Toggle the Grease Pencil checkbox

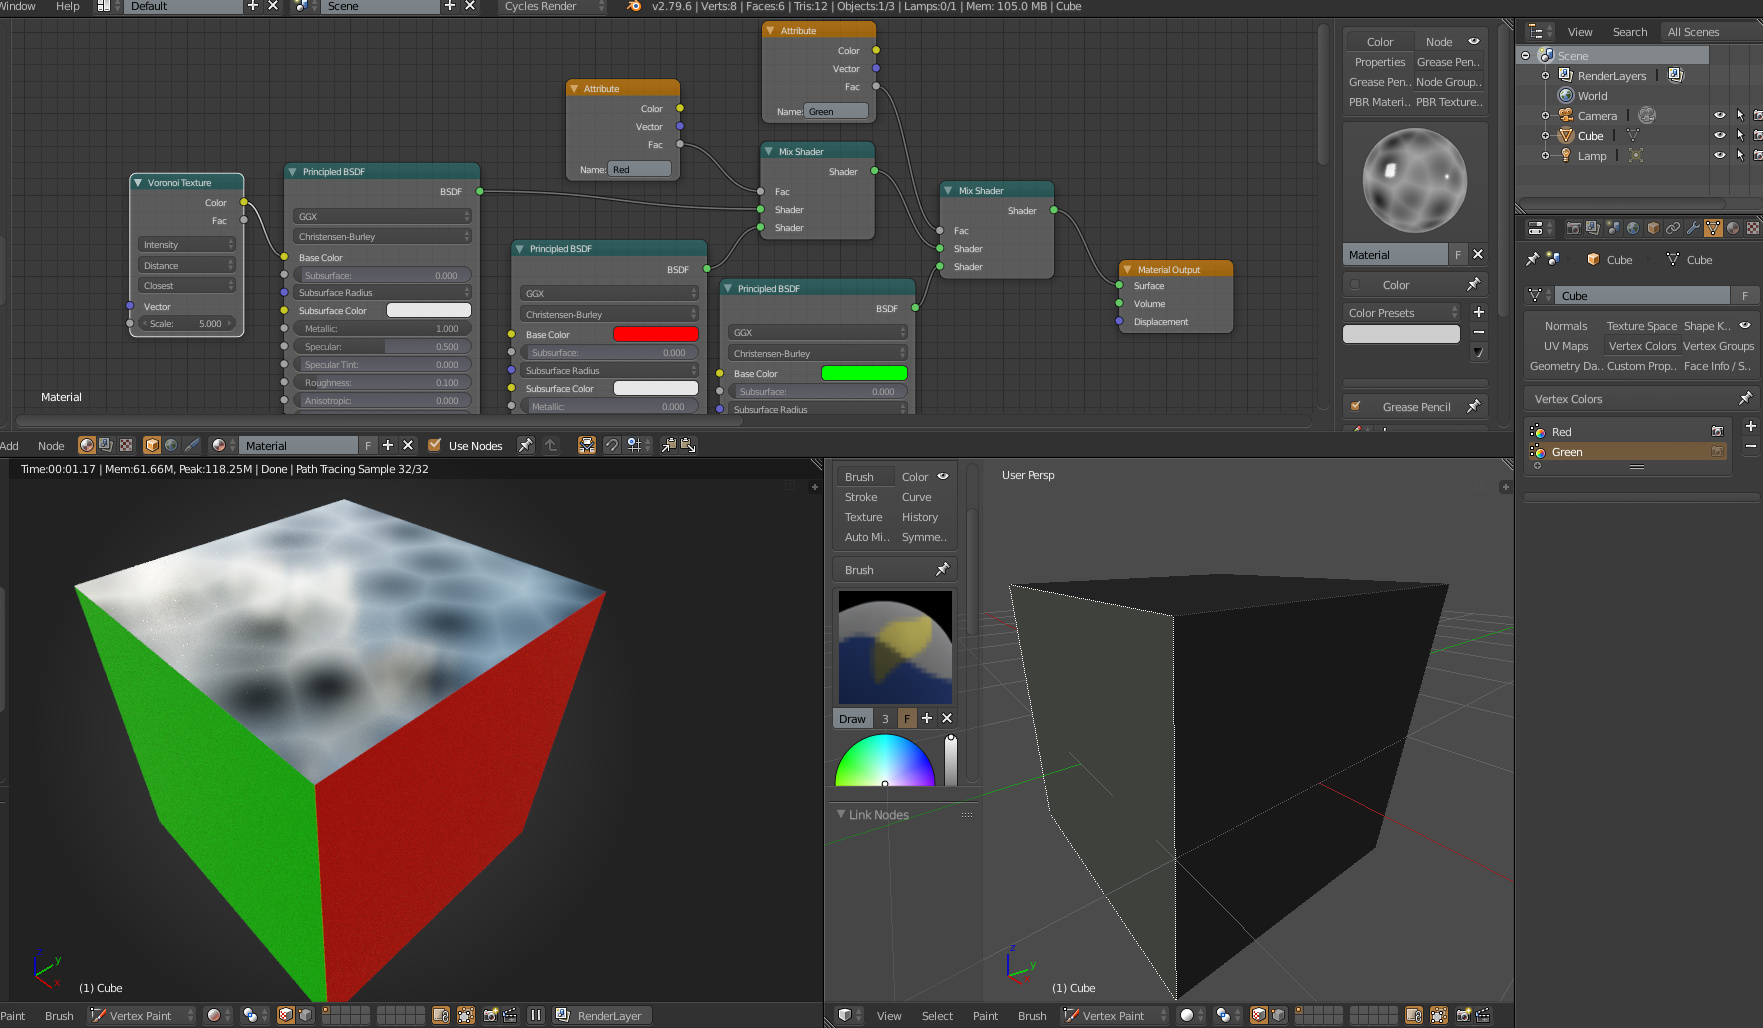point(1355,406)
